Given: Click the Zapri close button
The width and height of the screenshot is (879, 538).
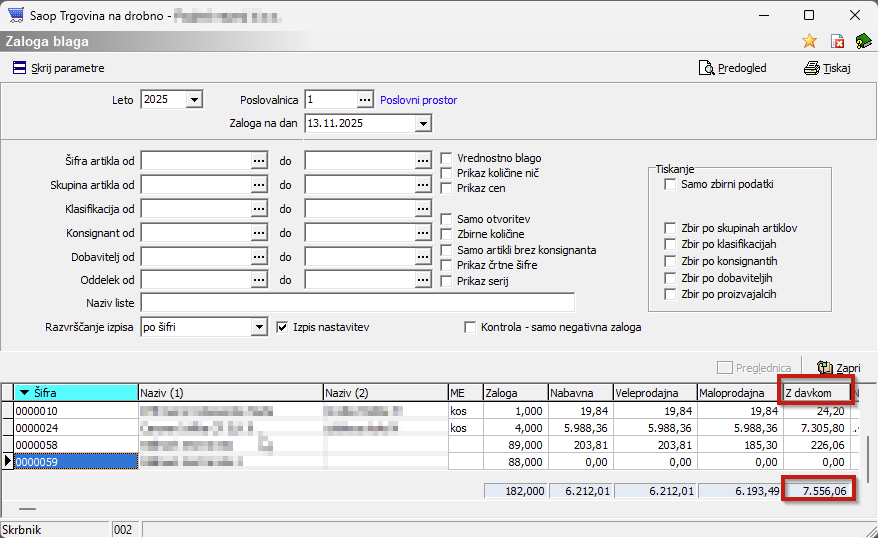Looking at the screenshot, I should click(839, 368).
